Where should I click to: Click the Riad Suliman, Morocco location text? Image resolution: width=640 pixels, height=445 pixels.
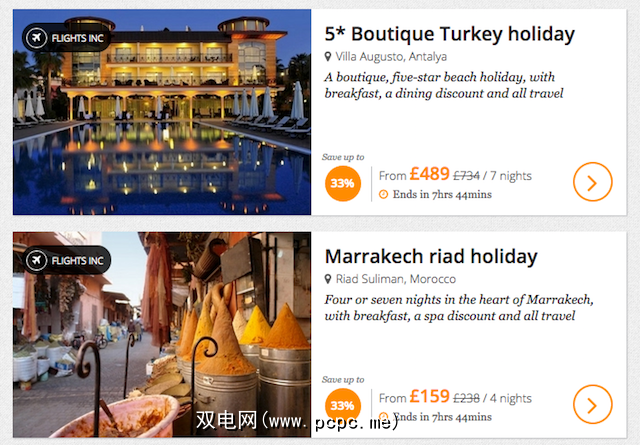coord(396,279)
